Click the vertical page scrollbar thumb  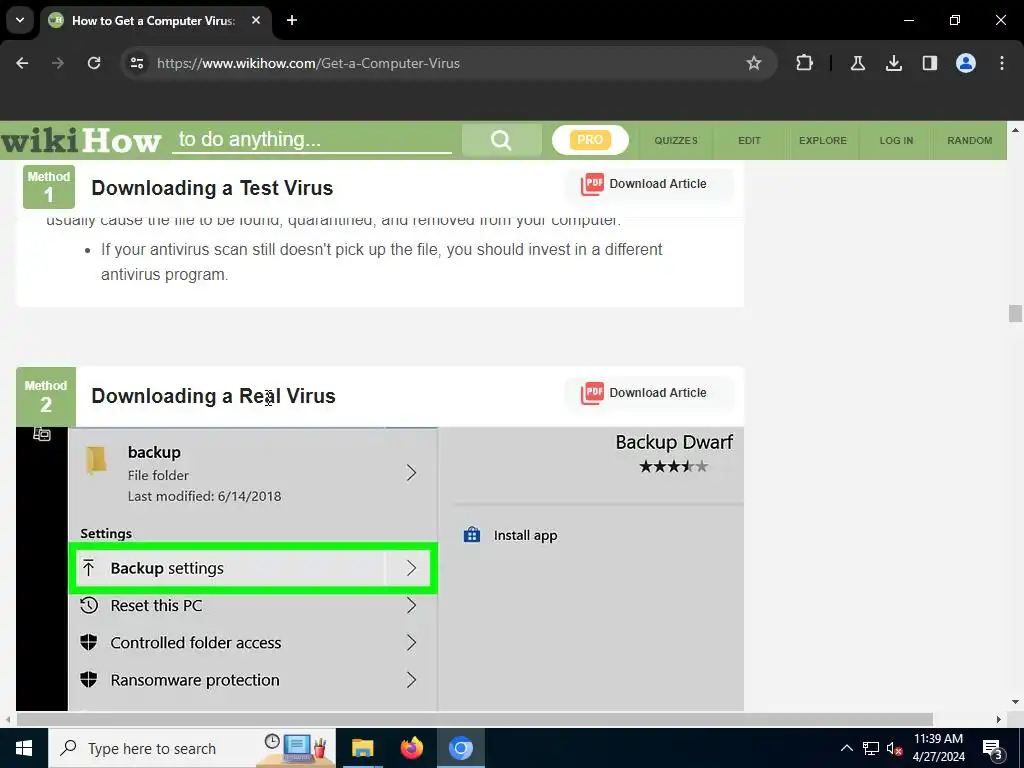click(1015, 313)
